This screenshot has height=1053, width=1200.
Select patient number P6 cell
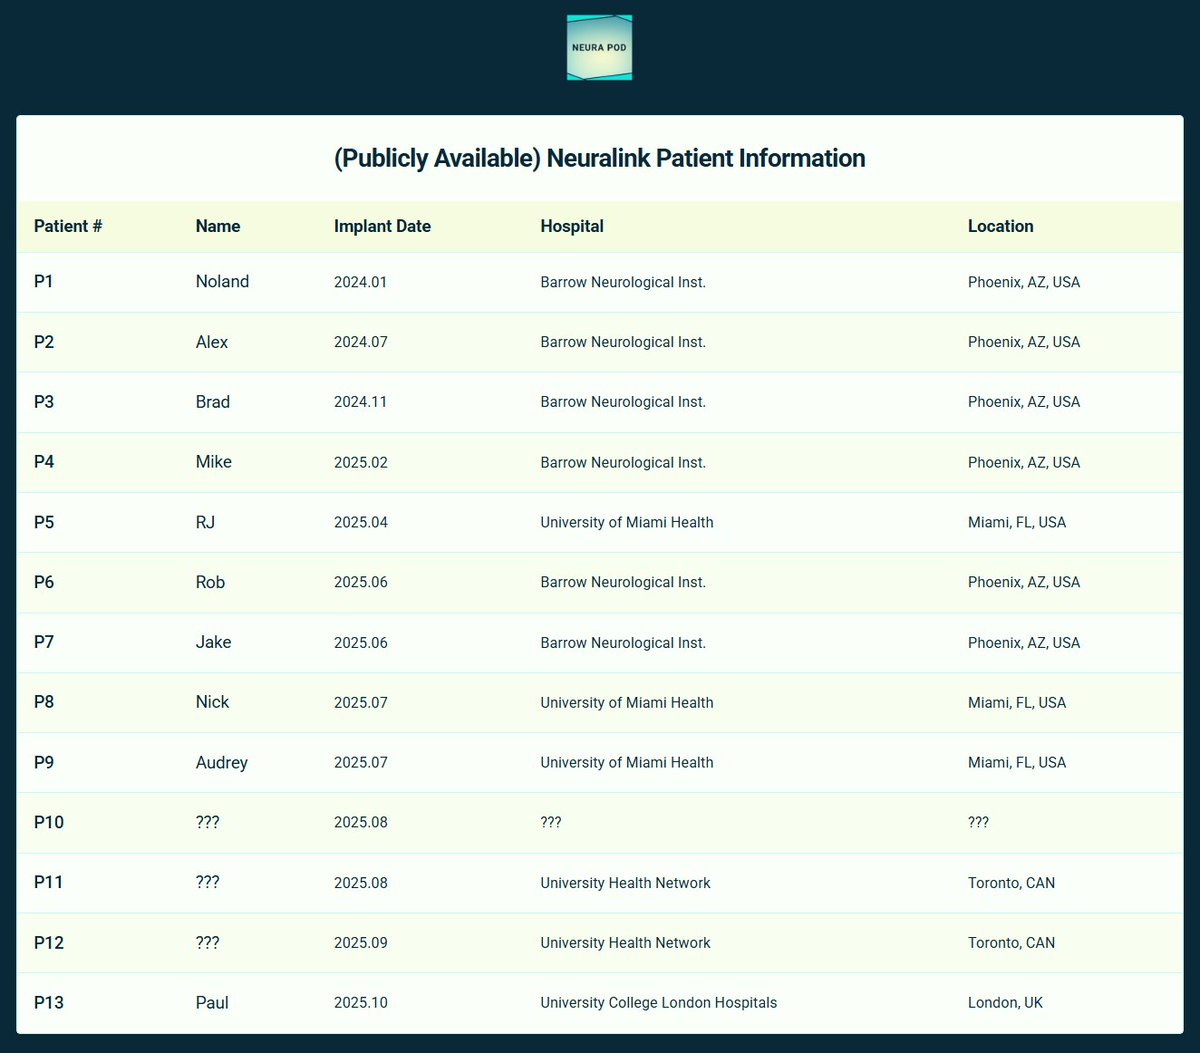tap(44, 582)
